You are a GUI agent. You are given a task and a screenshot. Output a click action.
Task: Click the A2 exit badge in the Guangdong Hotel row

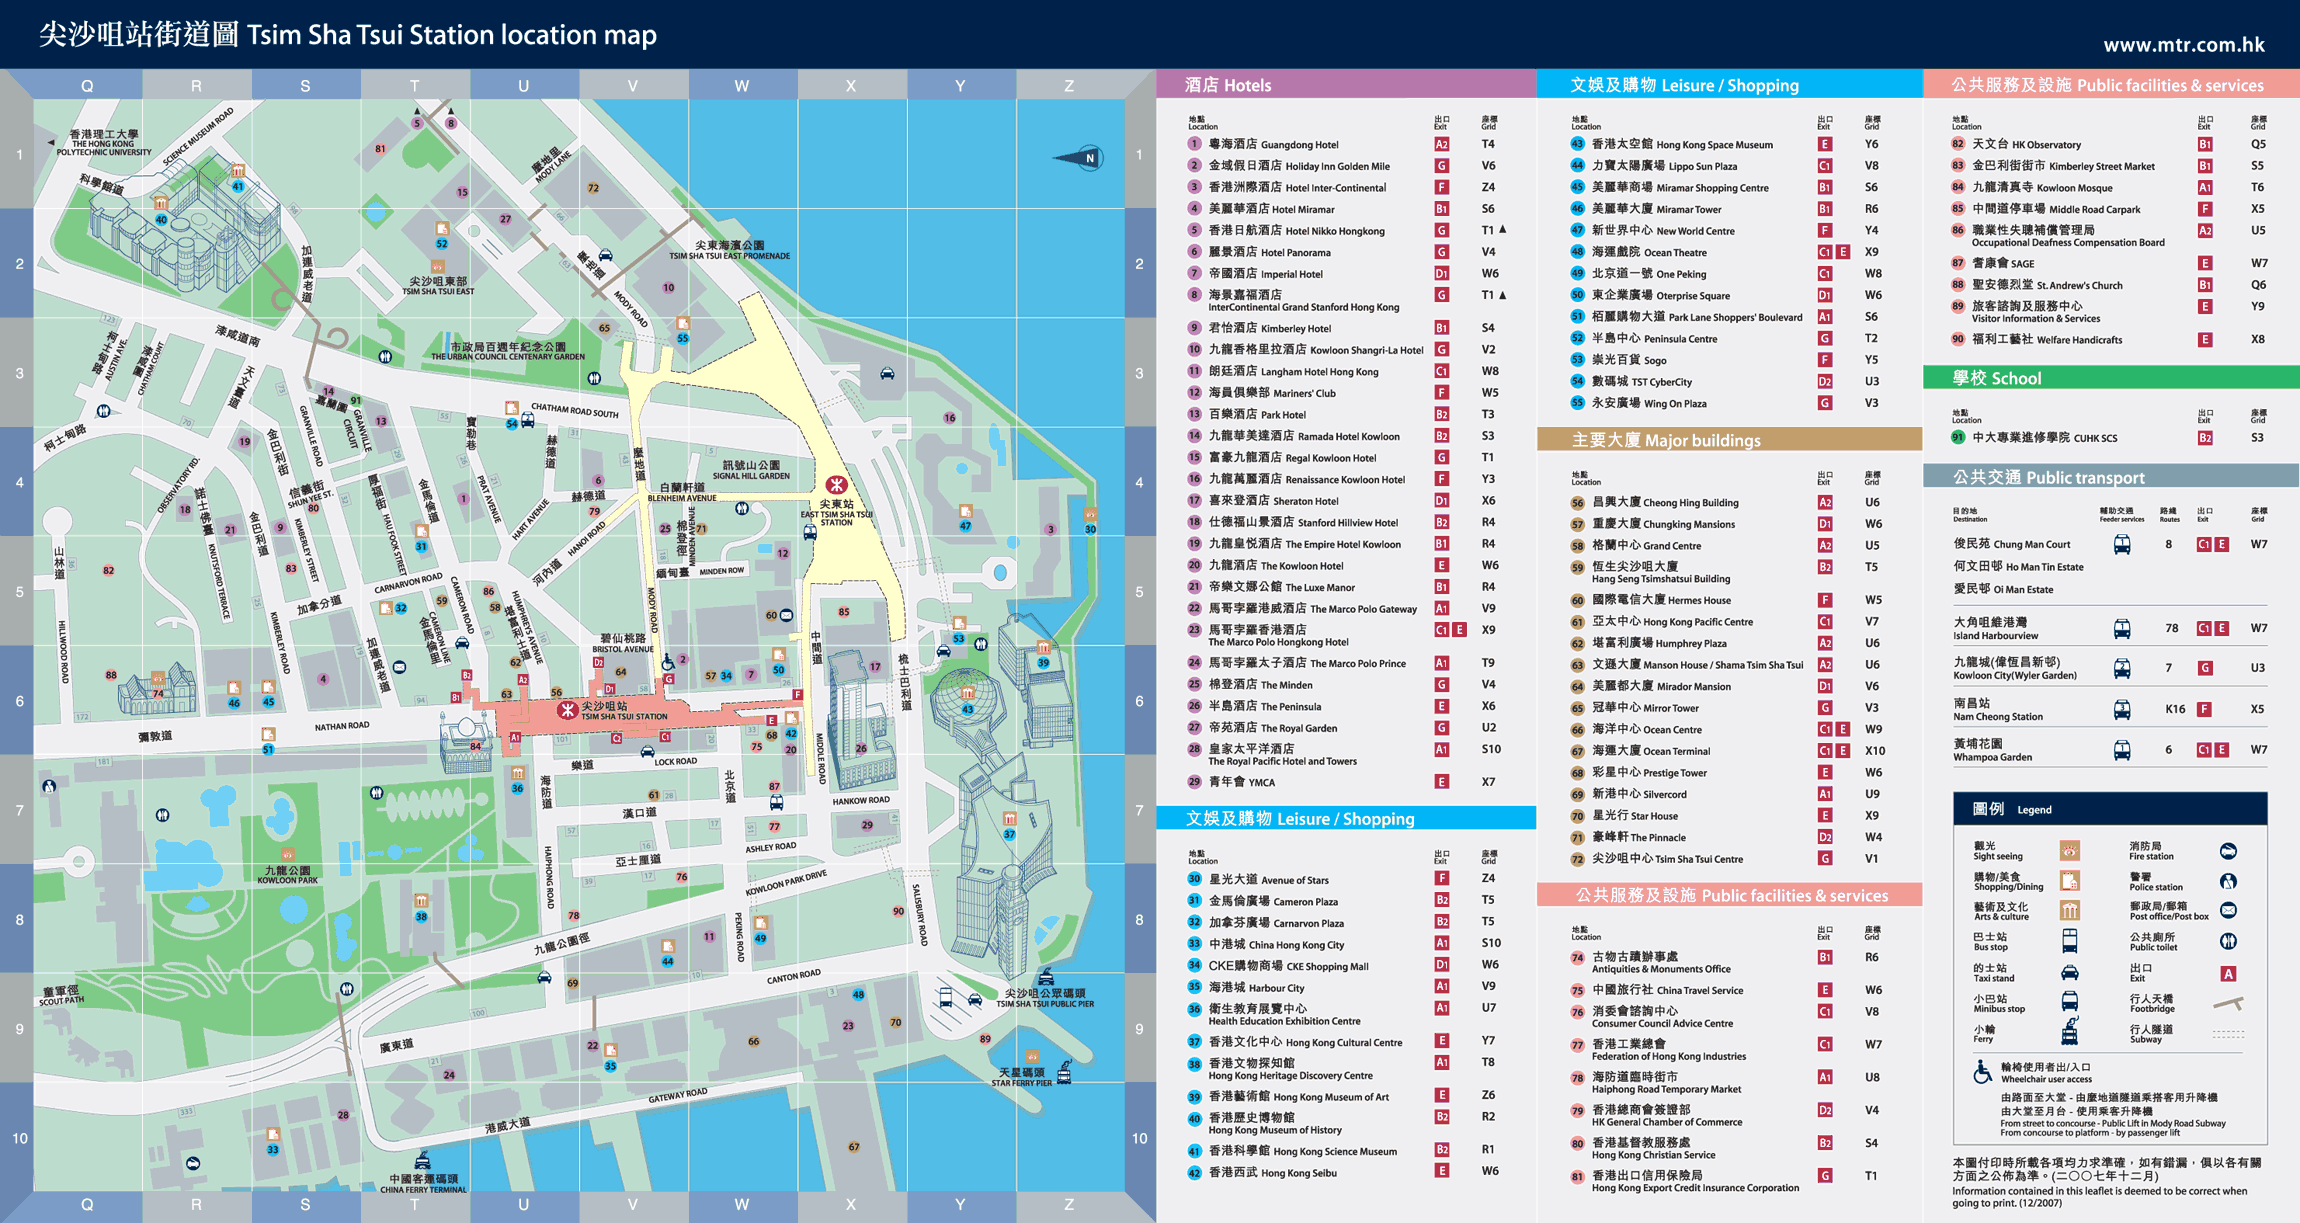click(x=1441, y=144)
